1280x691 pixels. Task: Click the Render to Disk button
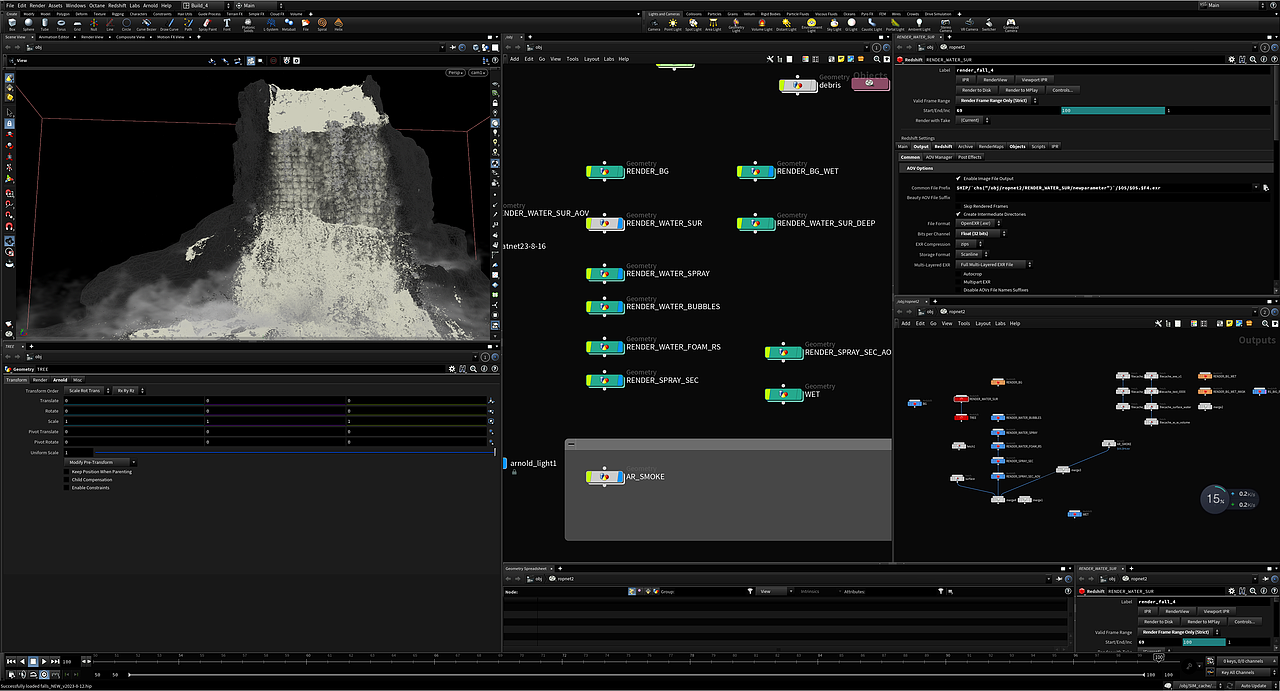click(x=976, y=90)
